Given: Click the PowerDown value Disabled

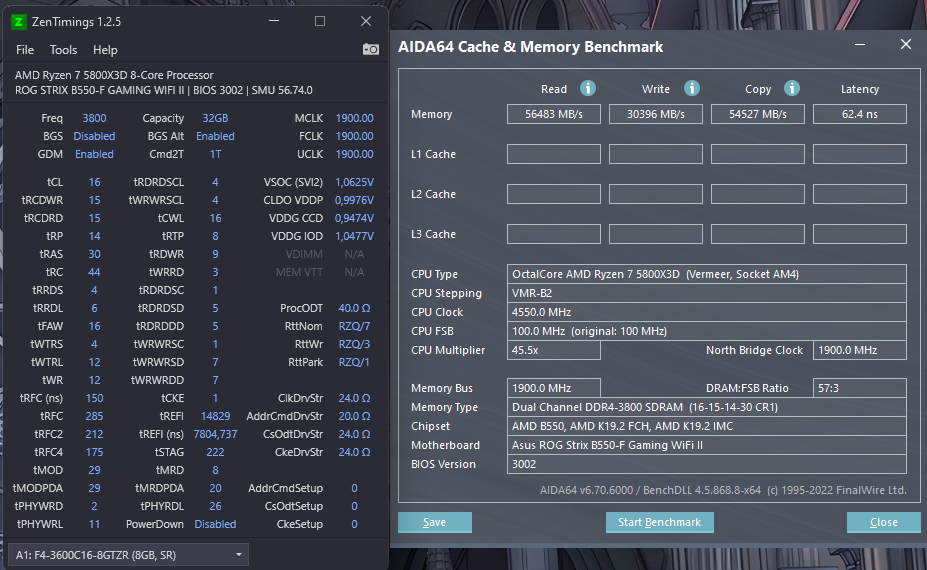Looking at the screenshot, I should pyautogui.click(x=215, y=524).
